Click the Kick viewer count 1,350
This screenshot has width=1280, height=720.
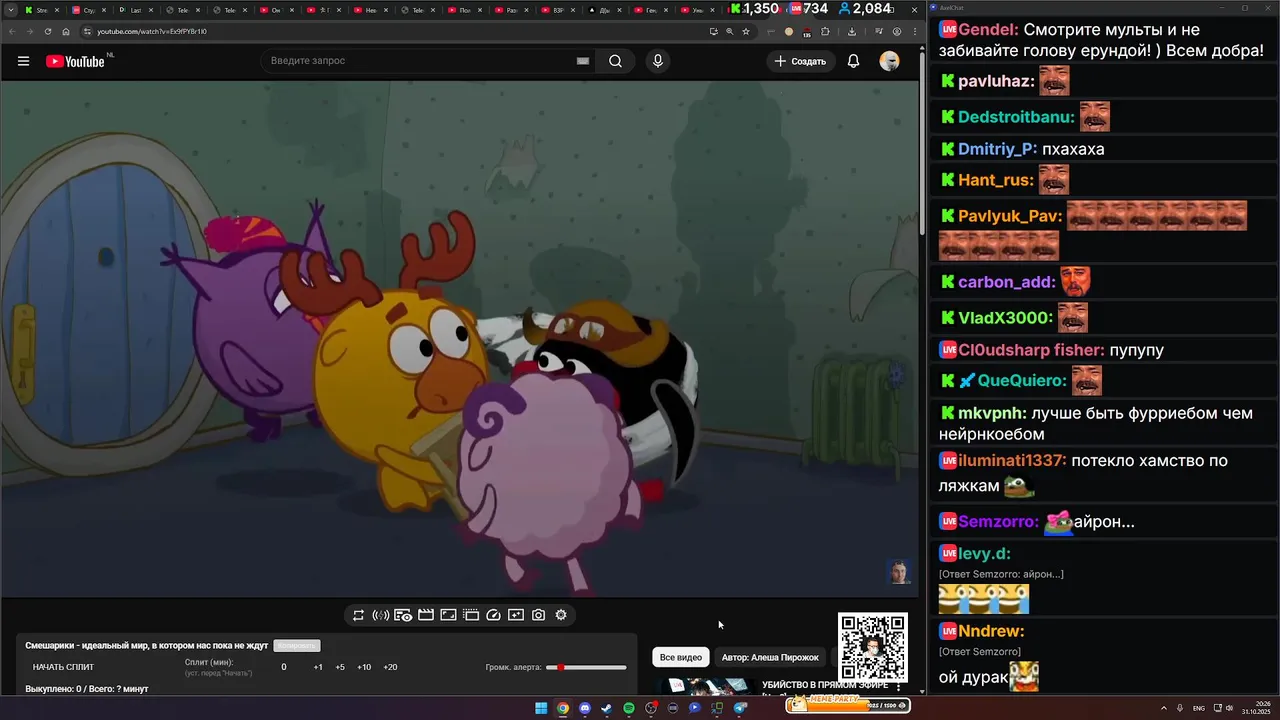[753, 9]
